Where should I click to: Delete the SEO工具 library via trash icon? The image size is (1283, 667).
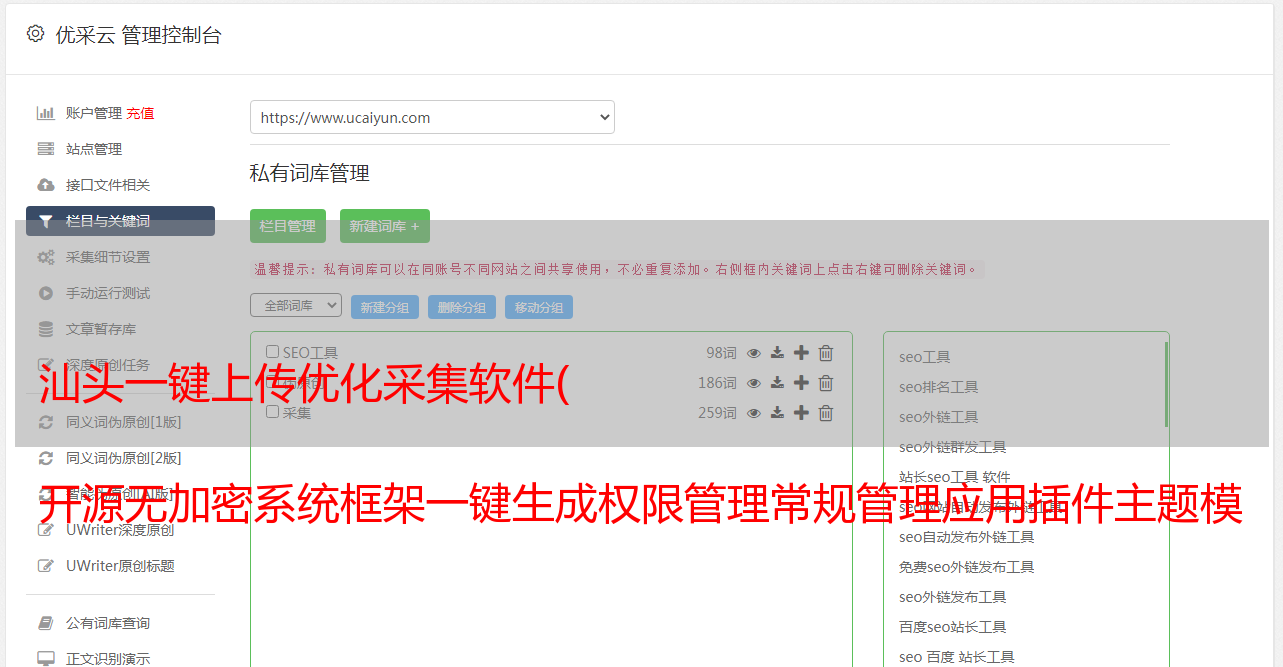click(x=826, y=353)
